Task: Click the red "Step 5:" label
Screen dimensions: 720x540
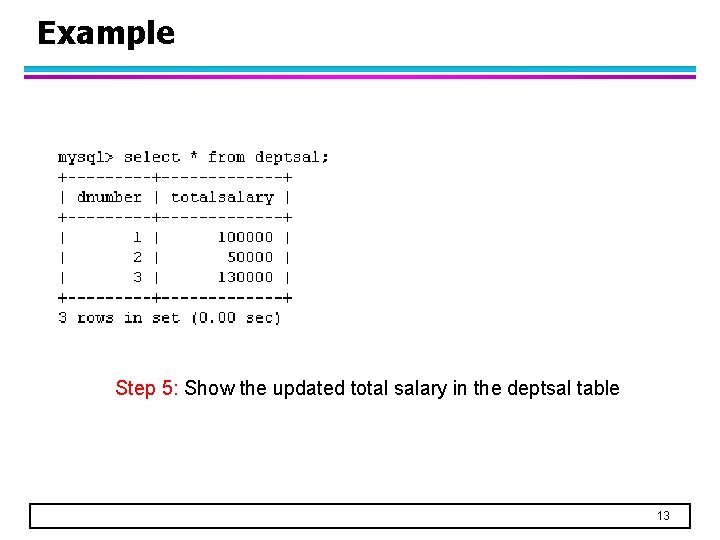Action: pyautogui.click(x=146, y=388)
